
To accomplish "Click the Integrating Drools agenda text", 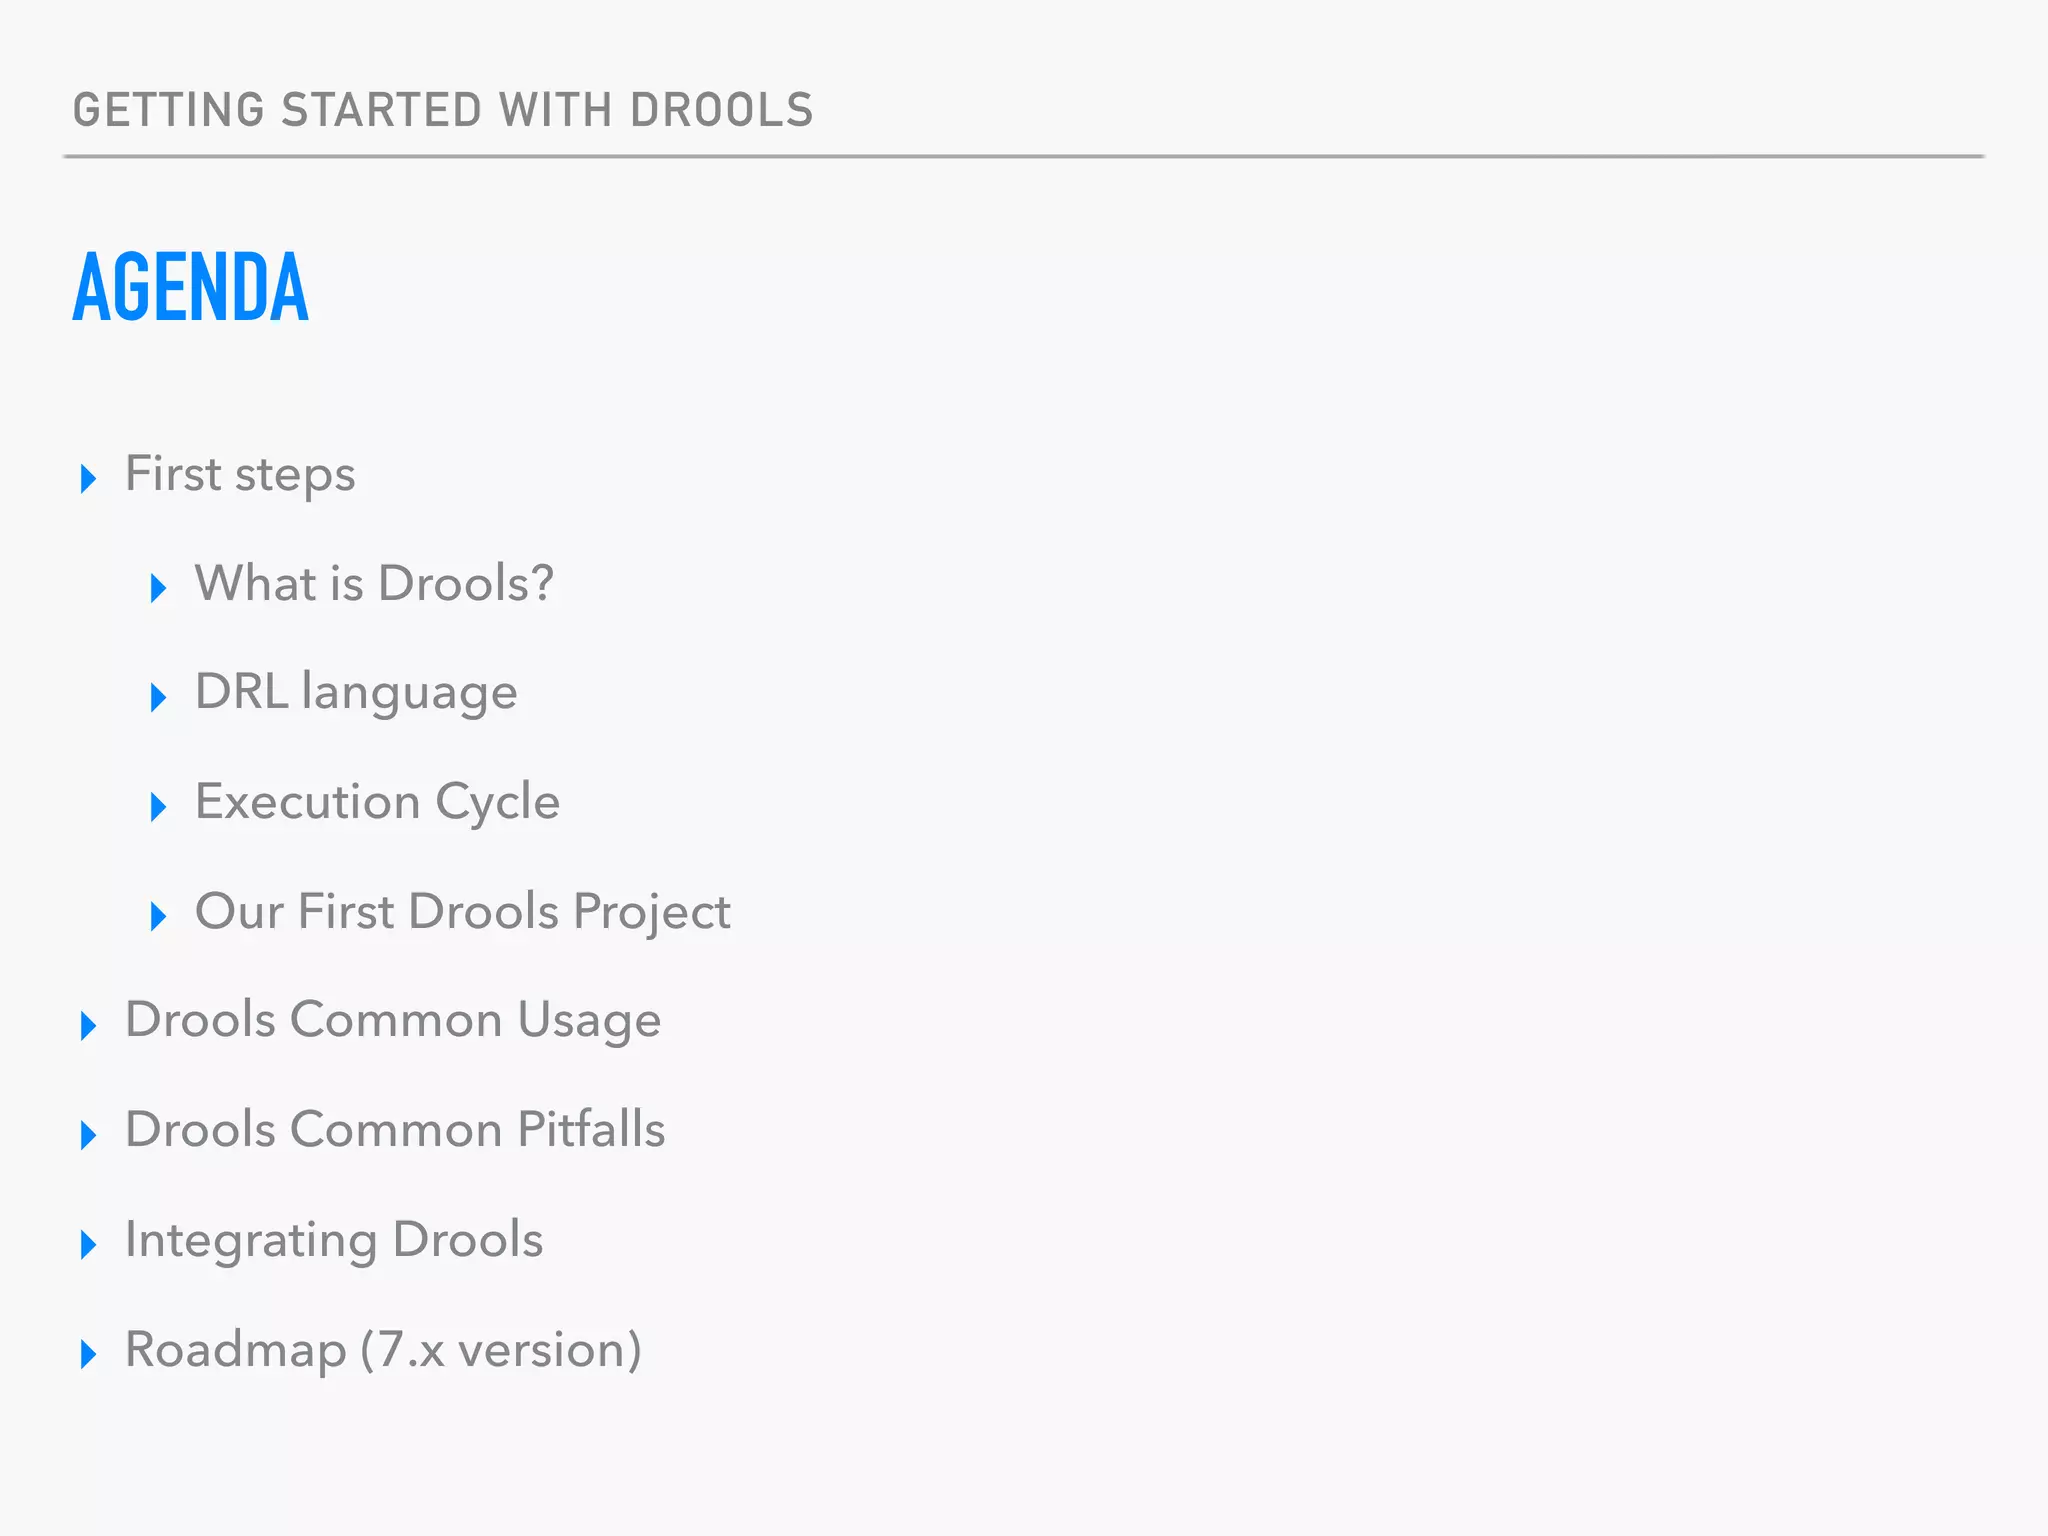I will click(334, 1240).
